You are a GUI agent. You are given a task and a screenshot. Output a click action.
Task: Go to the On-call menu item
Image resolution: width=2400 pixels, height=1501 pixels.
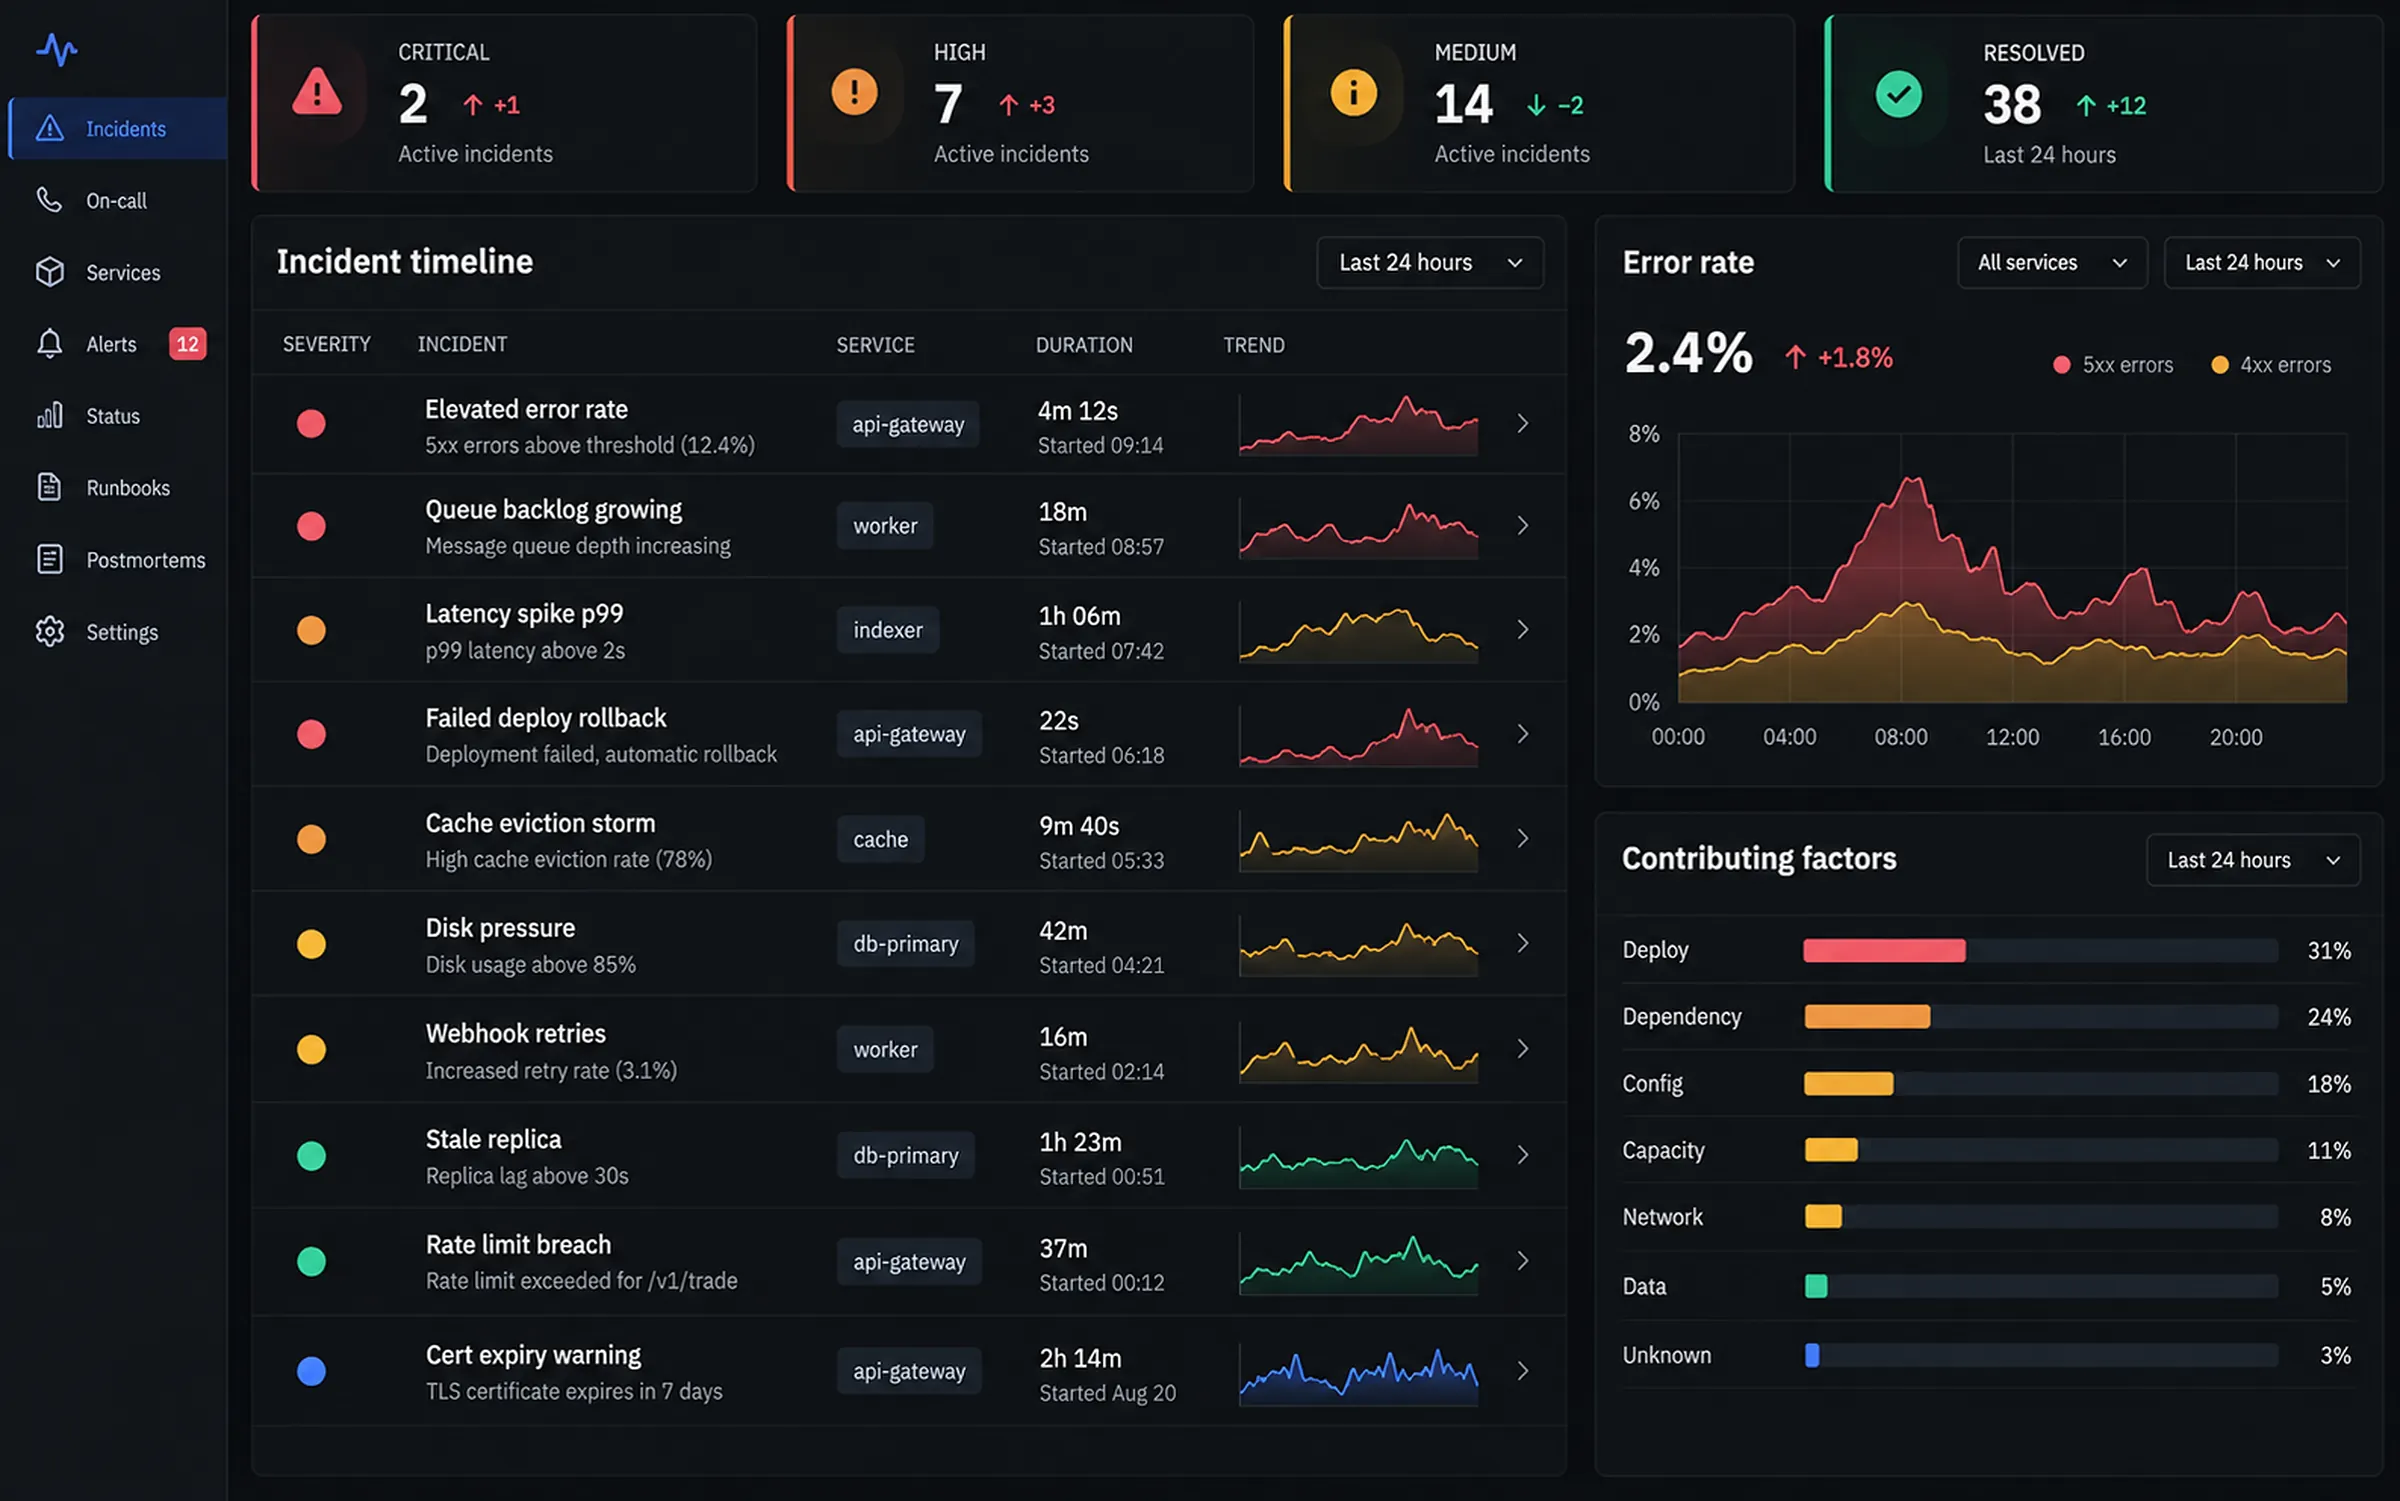[116, 200]
